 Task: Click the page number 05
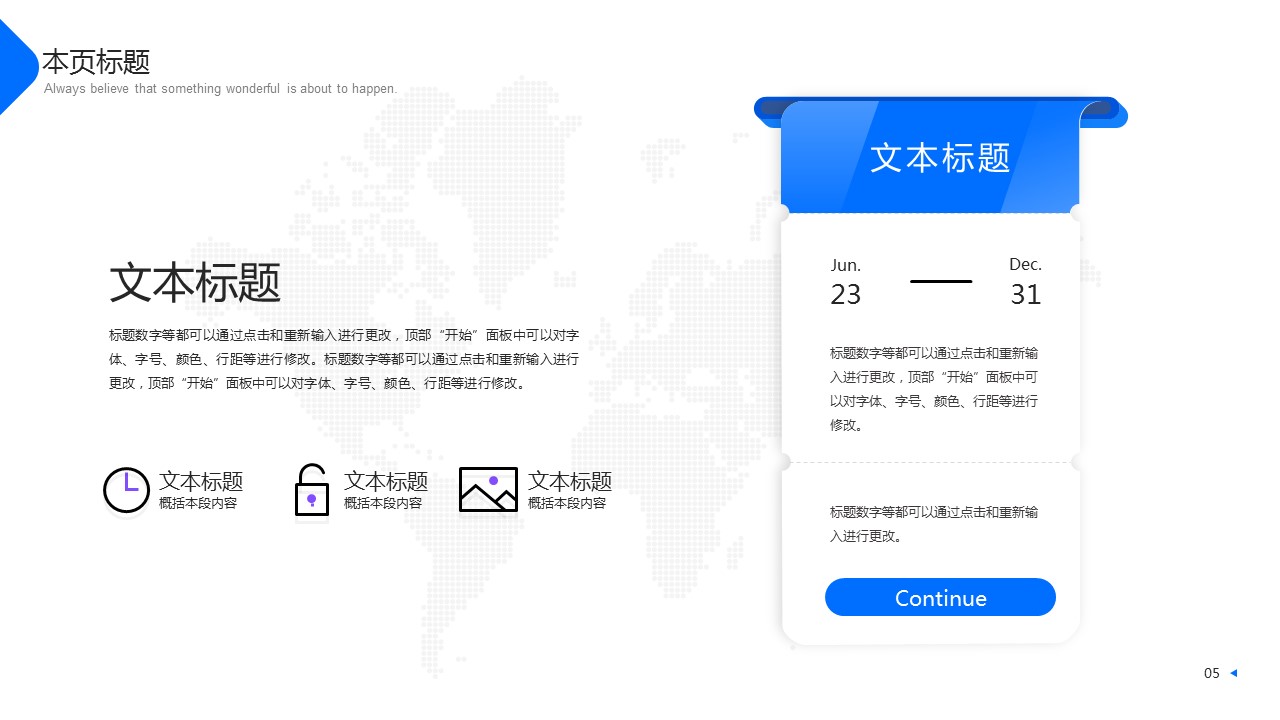pyautogui.click(x=1211, y=673)
